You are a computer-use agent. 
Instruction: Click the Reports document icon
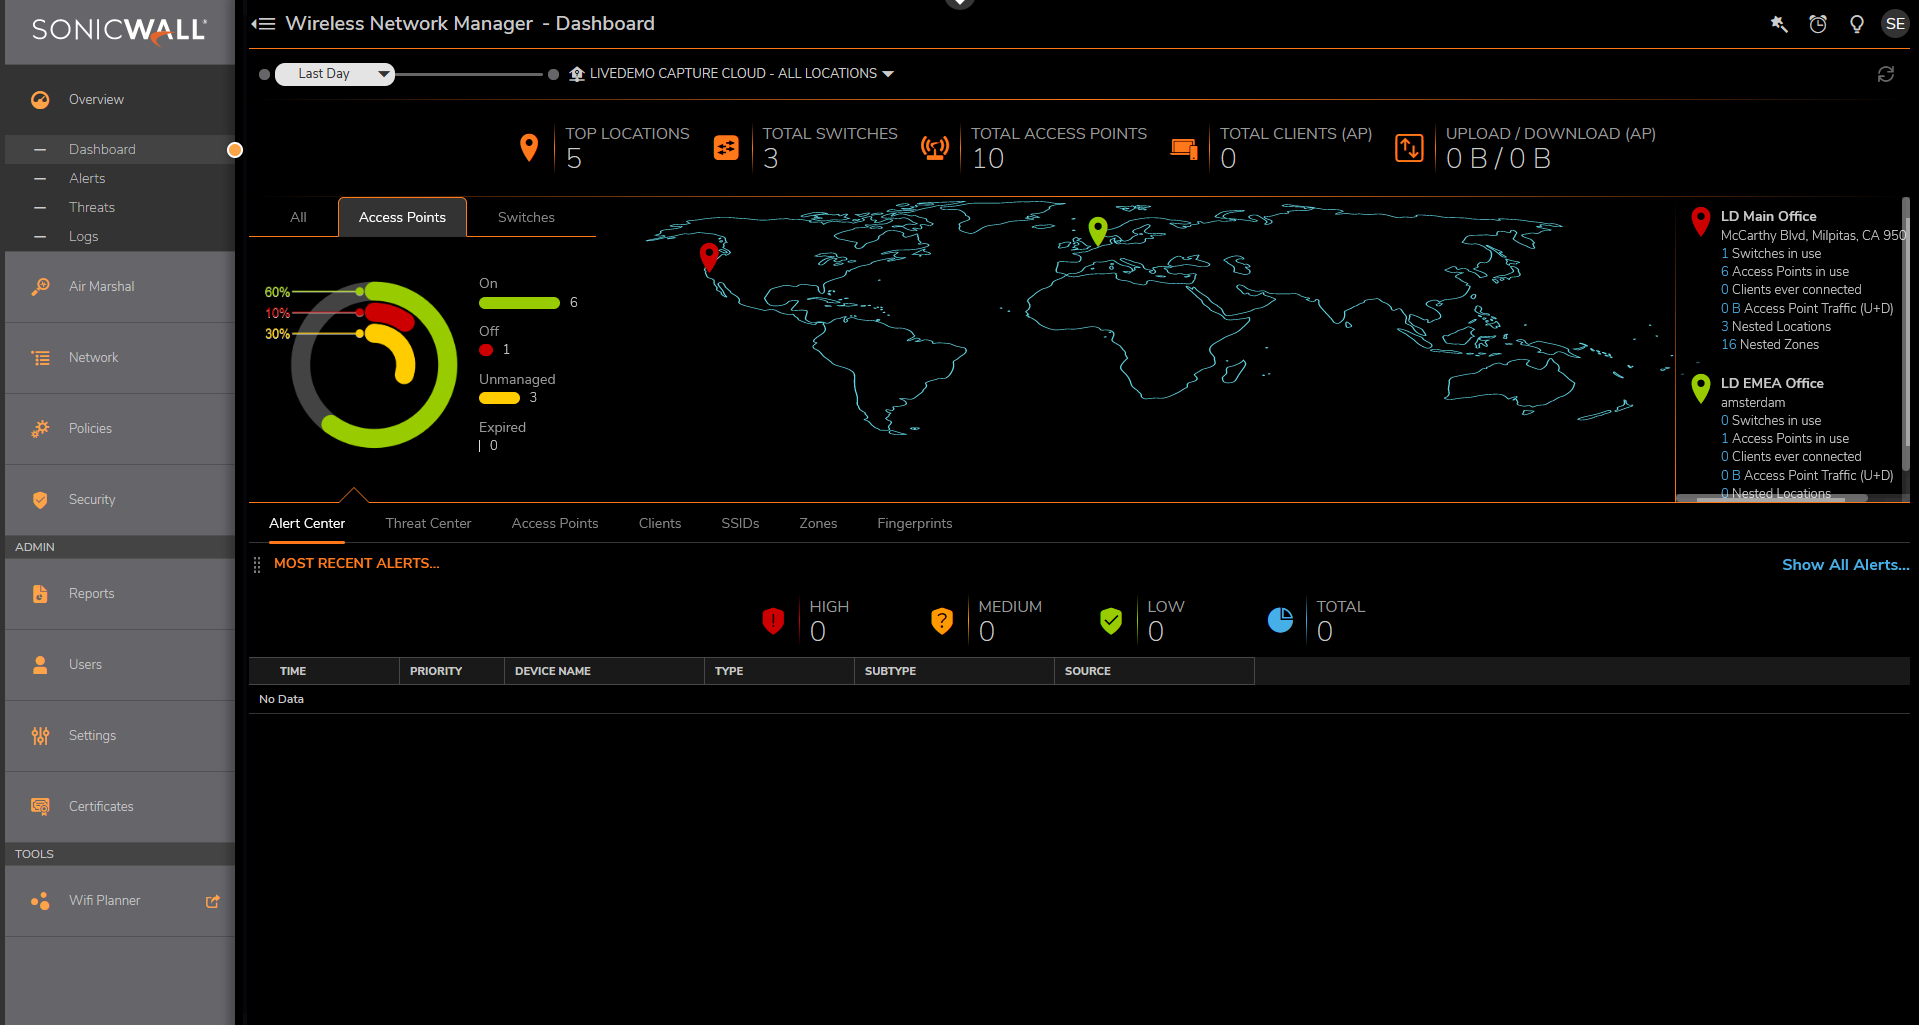tap(40, 594)
